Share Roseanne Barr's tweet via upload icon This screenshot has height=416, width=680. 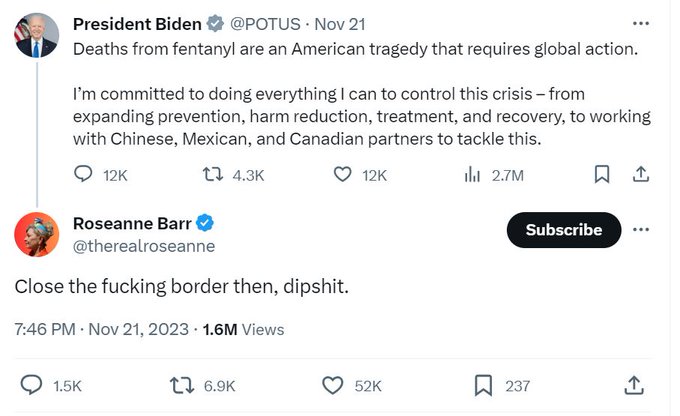click(x=634, y=385)
